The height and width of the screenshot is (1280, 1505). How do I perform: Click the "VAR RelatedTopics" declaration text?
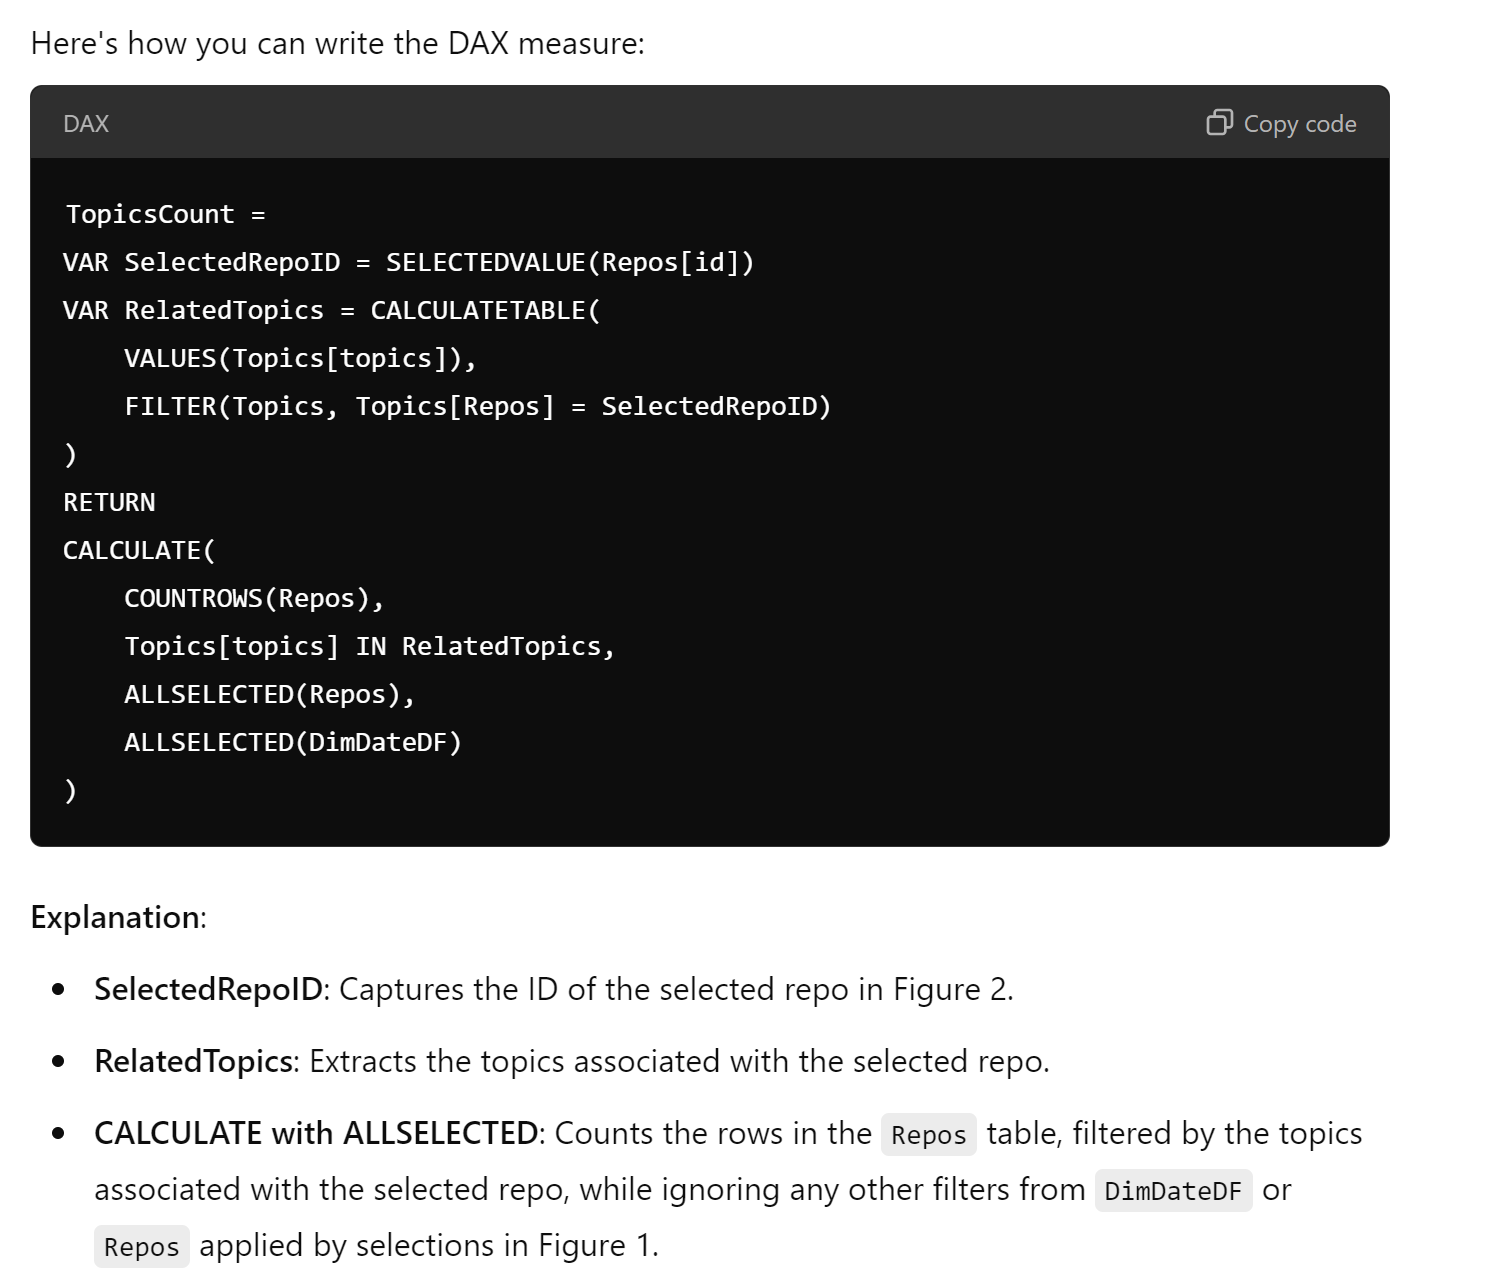(x=193, y=311)
